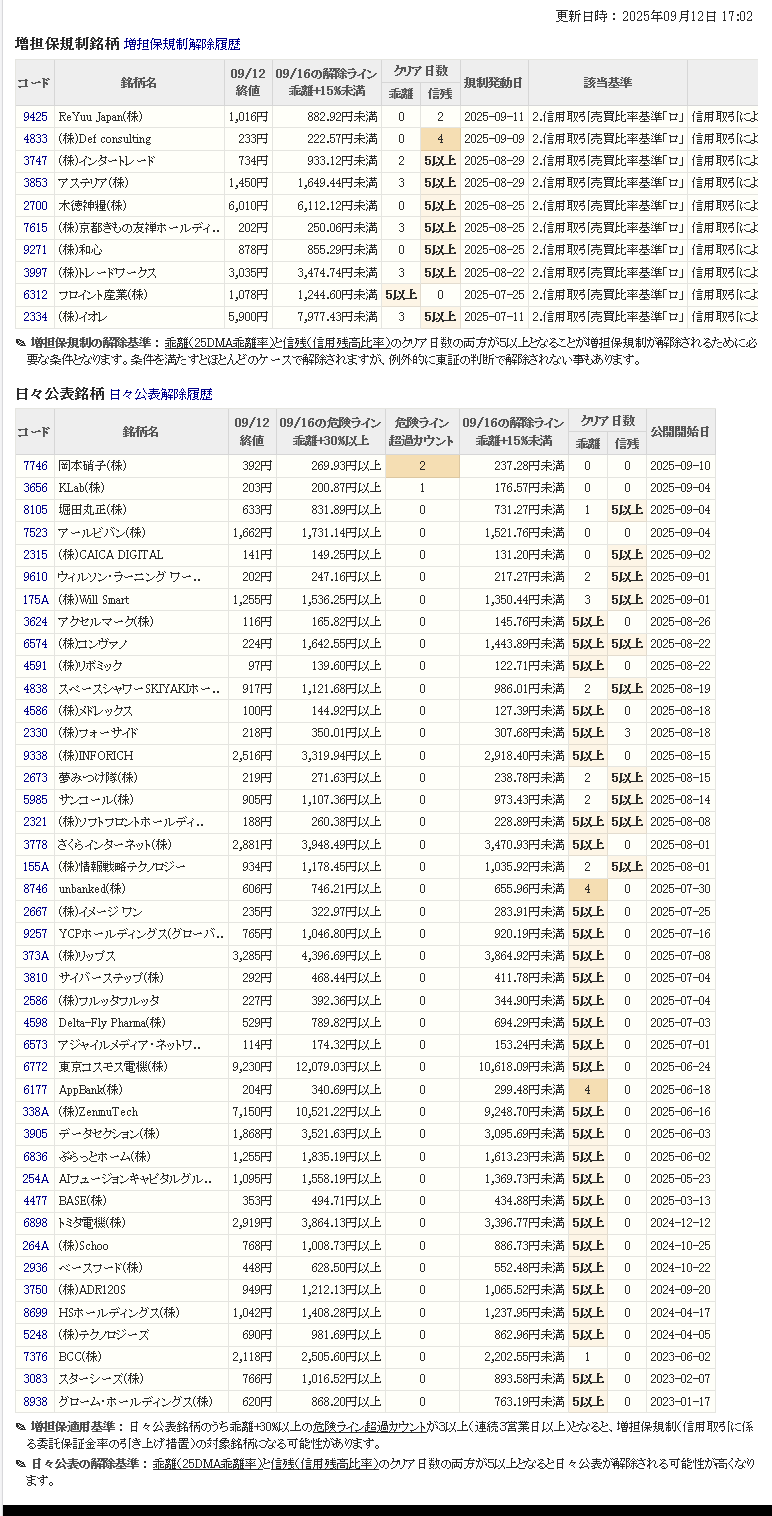Open stock code 2334 link
Viewport: 772px width, 1516px height.
[35, 317]
